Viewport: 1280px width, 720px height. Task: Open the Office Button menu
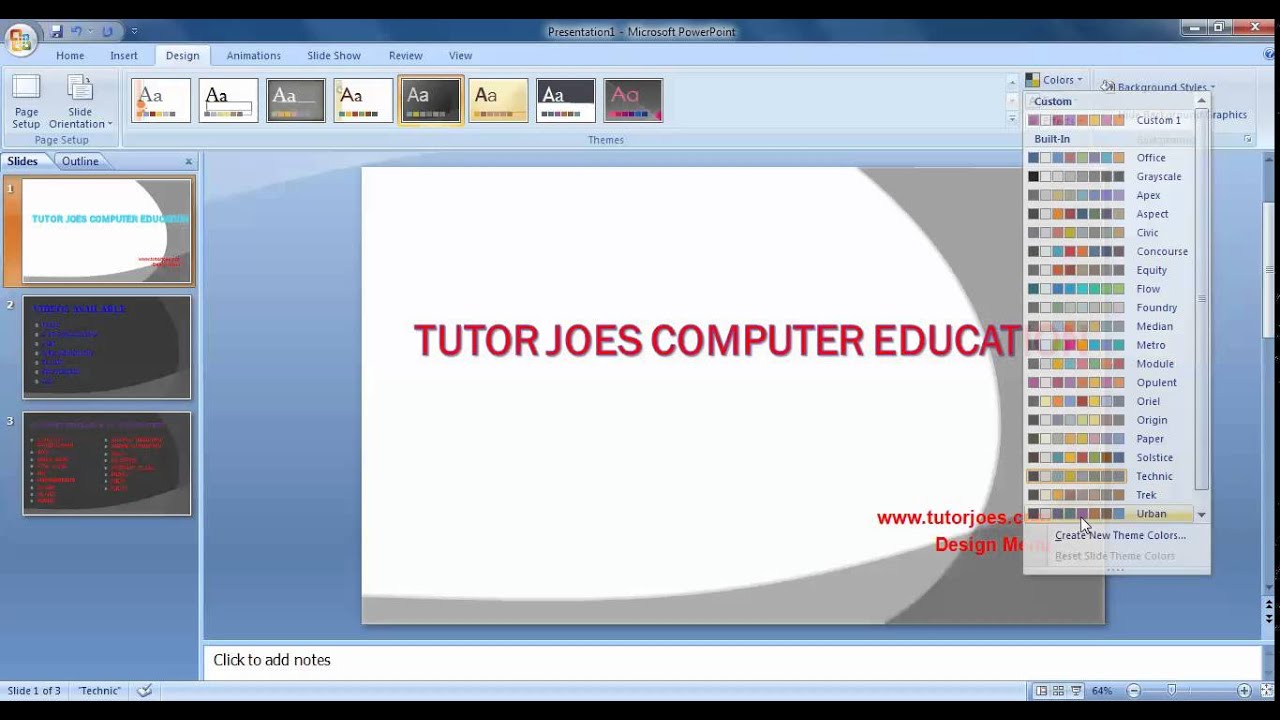point(20,39)
